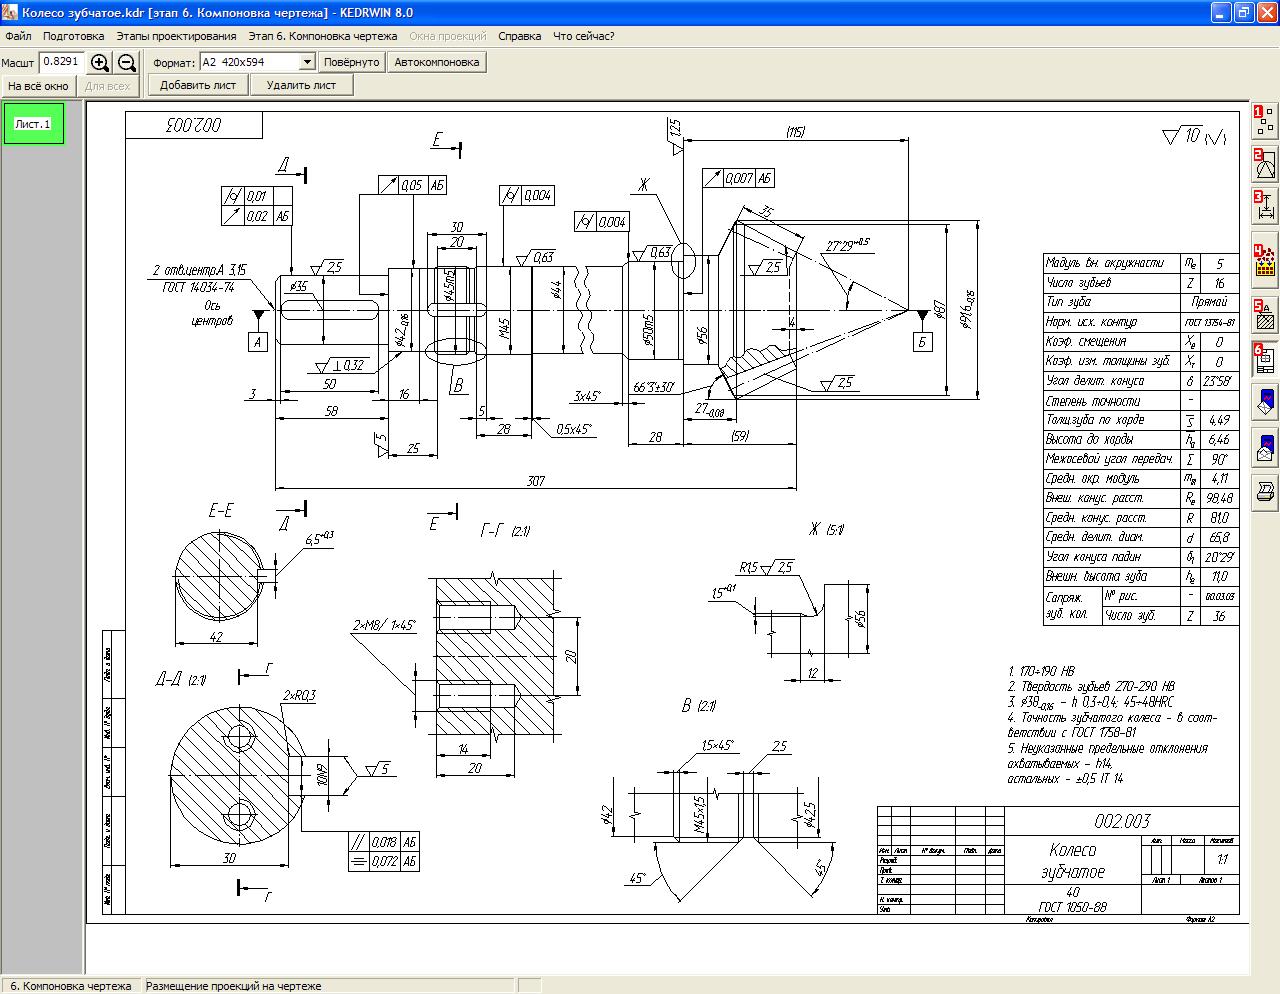The height and width of the screenshot is (994, 1280).
Task: Click the Автокомпоновка button
Action: [x=436, y=62]
